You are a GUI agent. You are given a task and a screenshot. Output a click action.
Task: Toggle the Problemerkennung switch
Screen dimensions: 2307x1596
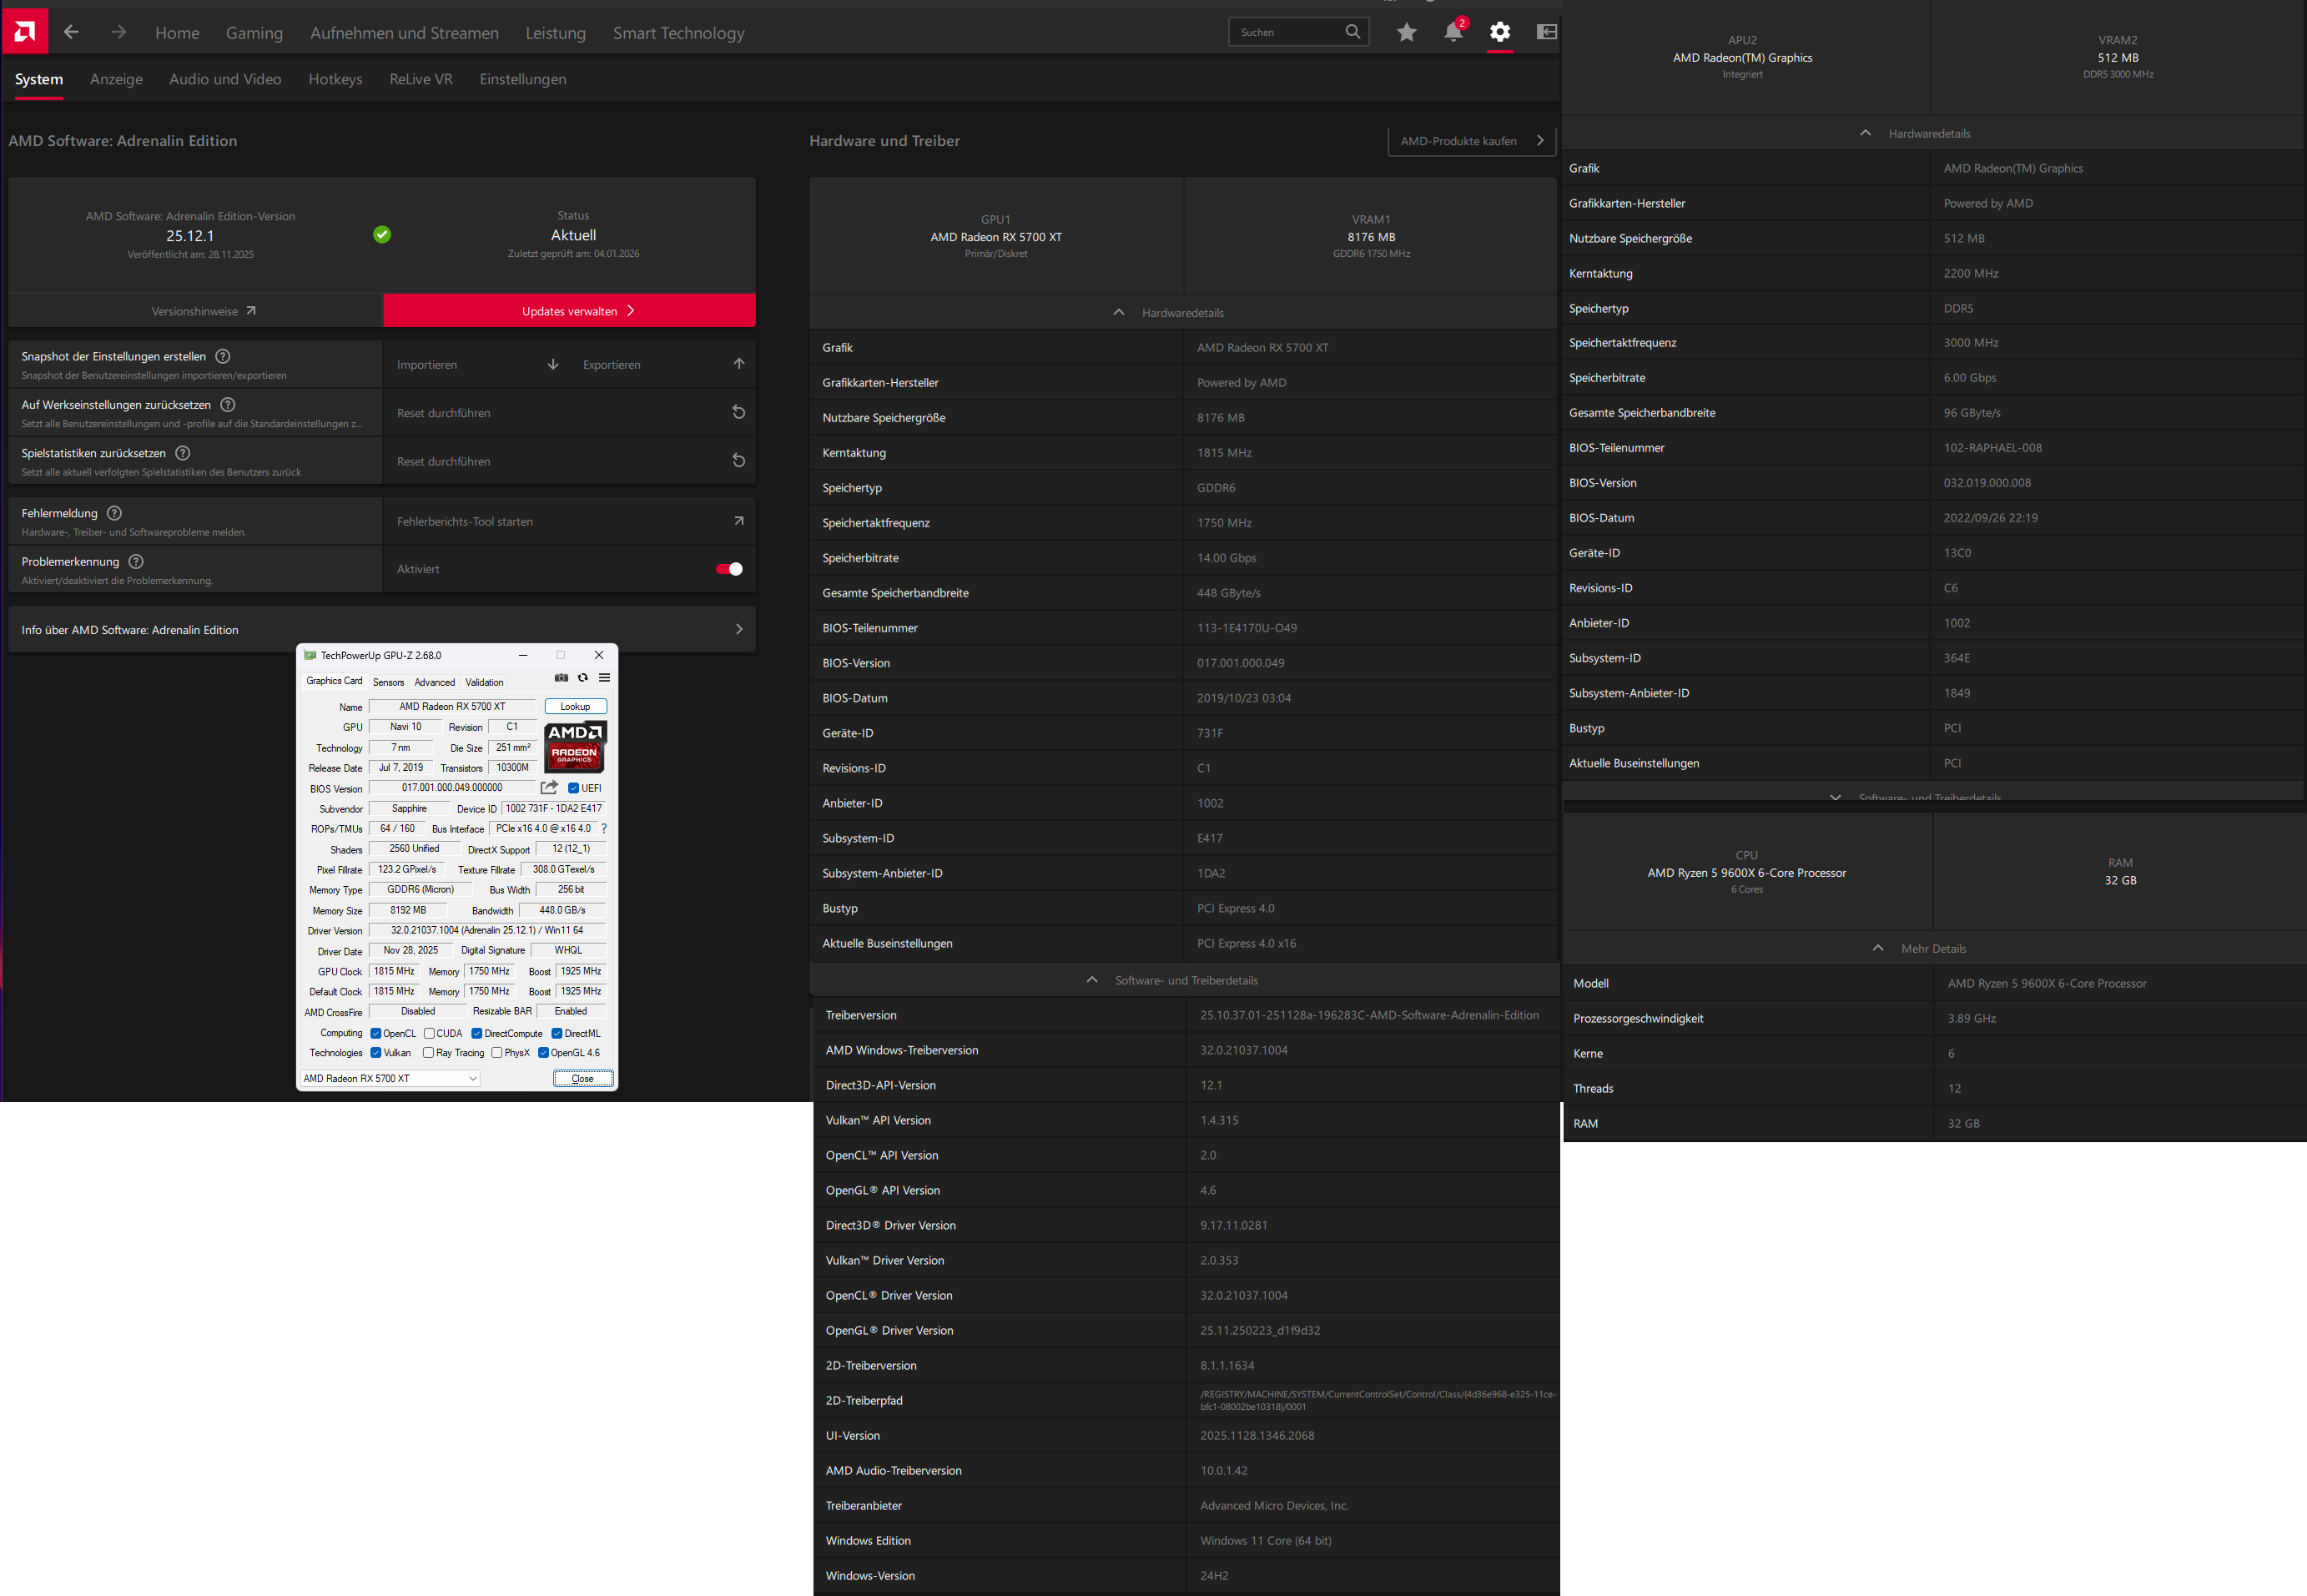click(x=729, y=569)
